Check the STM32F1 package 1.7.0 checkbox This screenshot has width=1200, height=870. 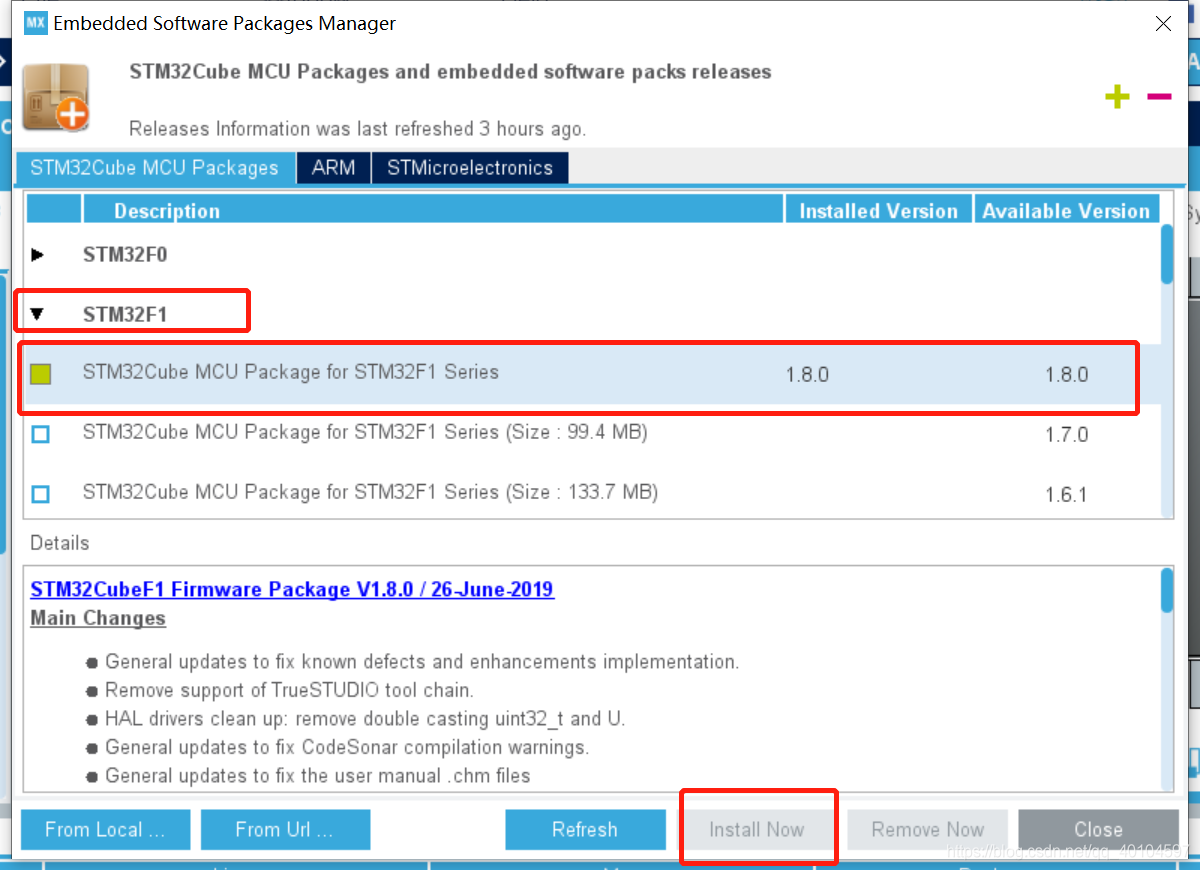coord(40,434)
